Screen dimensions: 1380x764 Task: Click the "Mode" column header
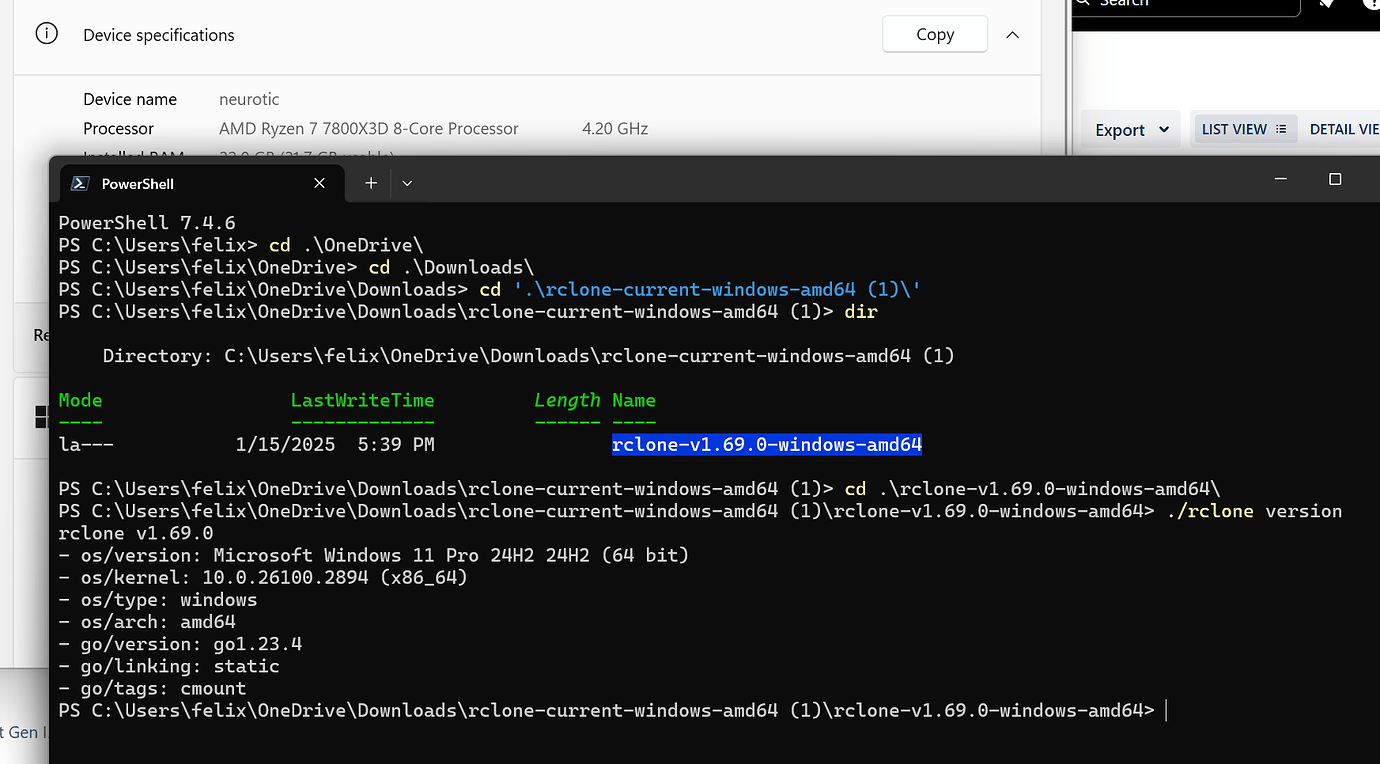point(80,400)
